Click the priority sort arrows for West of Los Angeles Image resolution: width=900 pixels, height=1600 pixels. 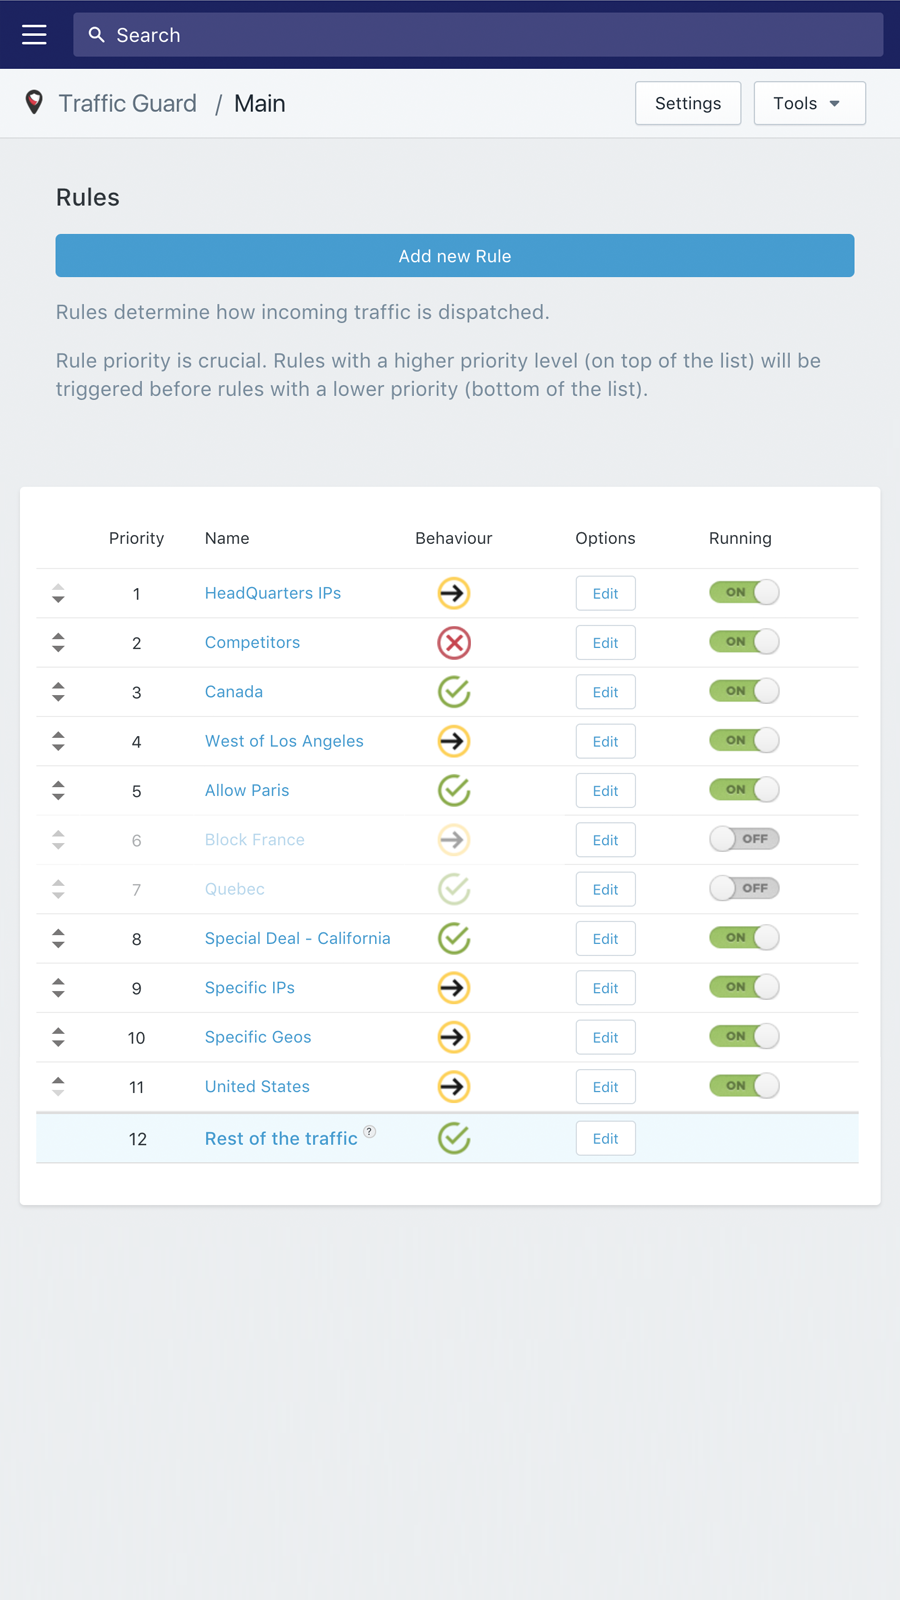[58, 741]
